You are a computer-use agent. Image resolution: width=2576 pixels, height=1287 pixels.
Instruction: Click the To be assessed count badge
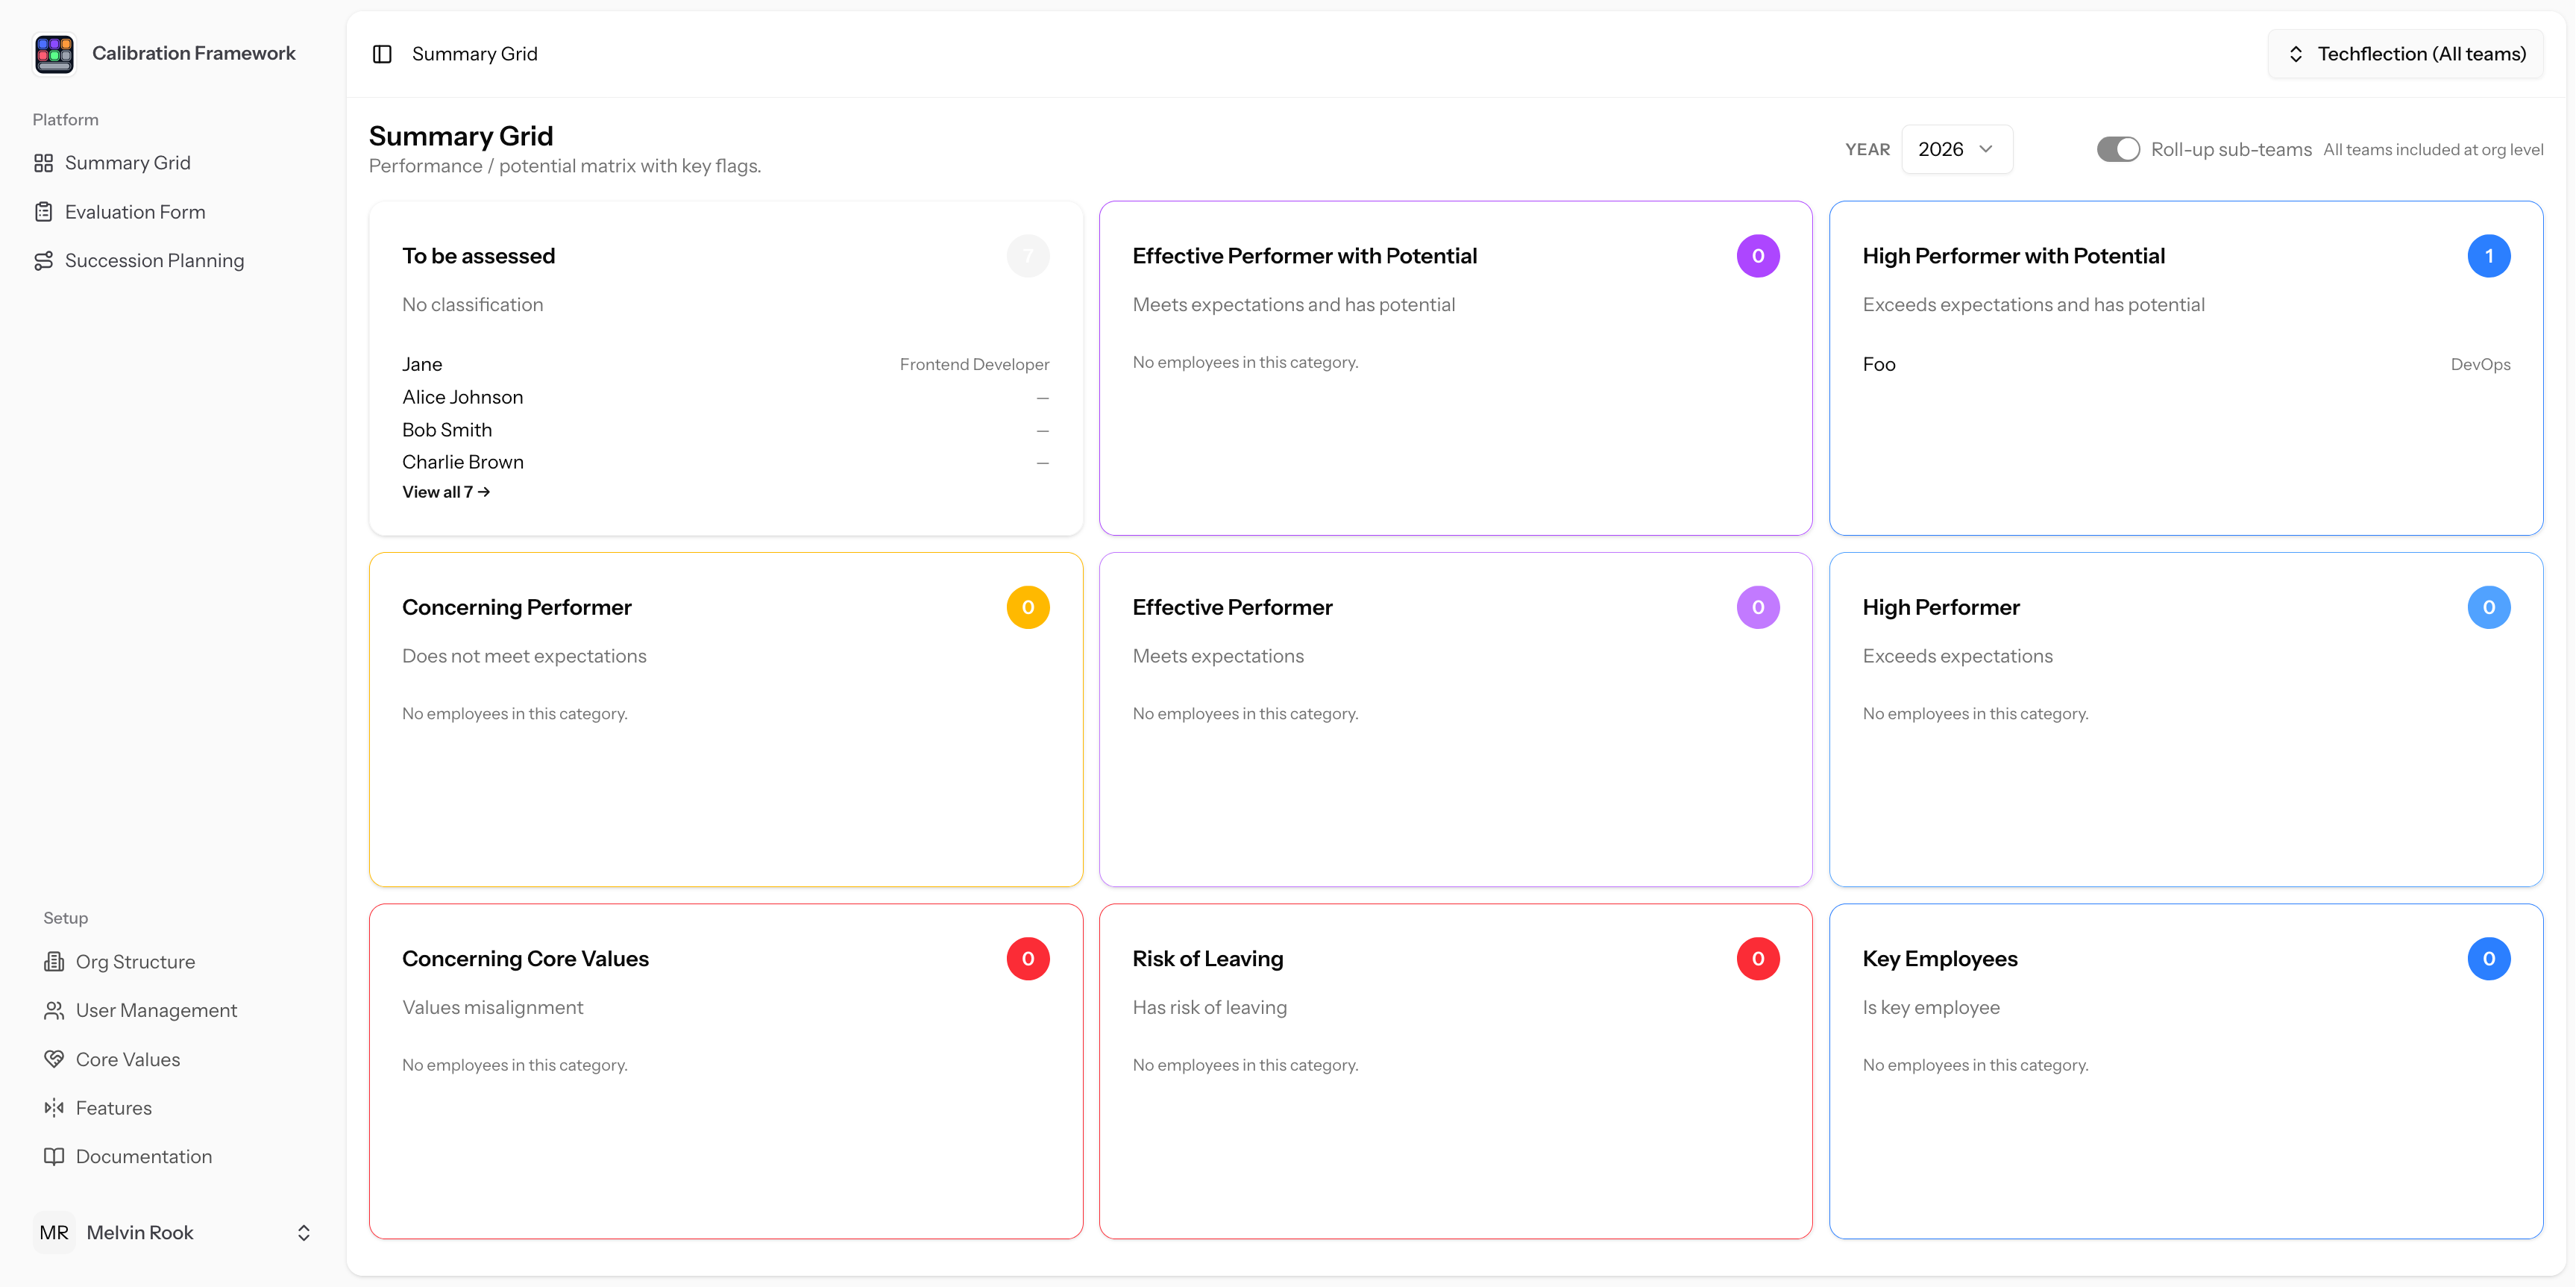coord(1028,256)
